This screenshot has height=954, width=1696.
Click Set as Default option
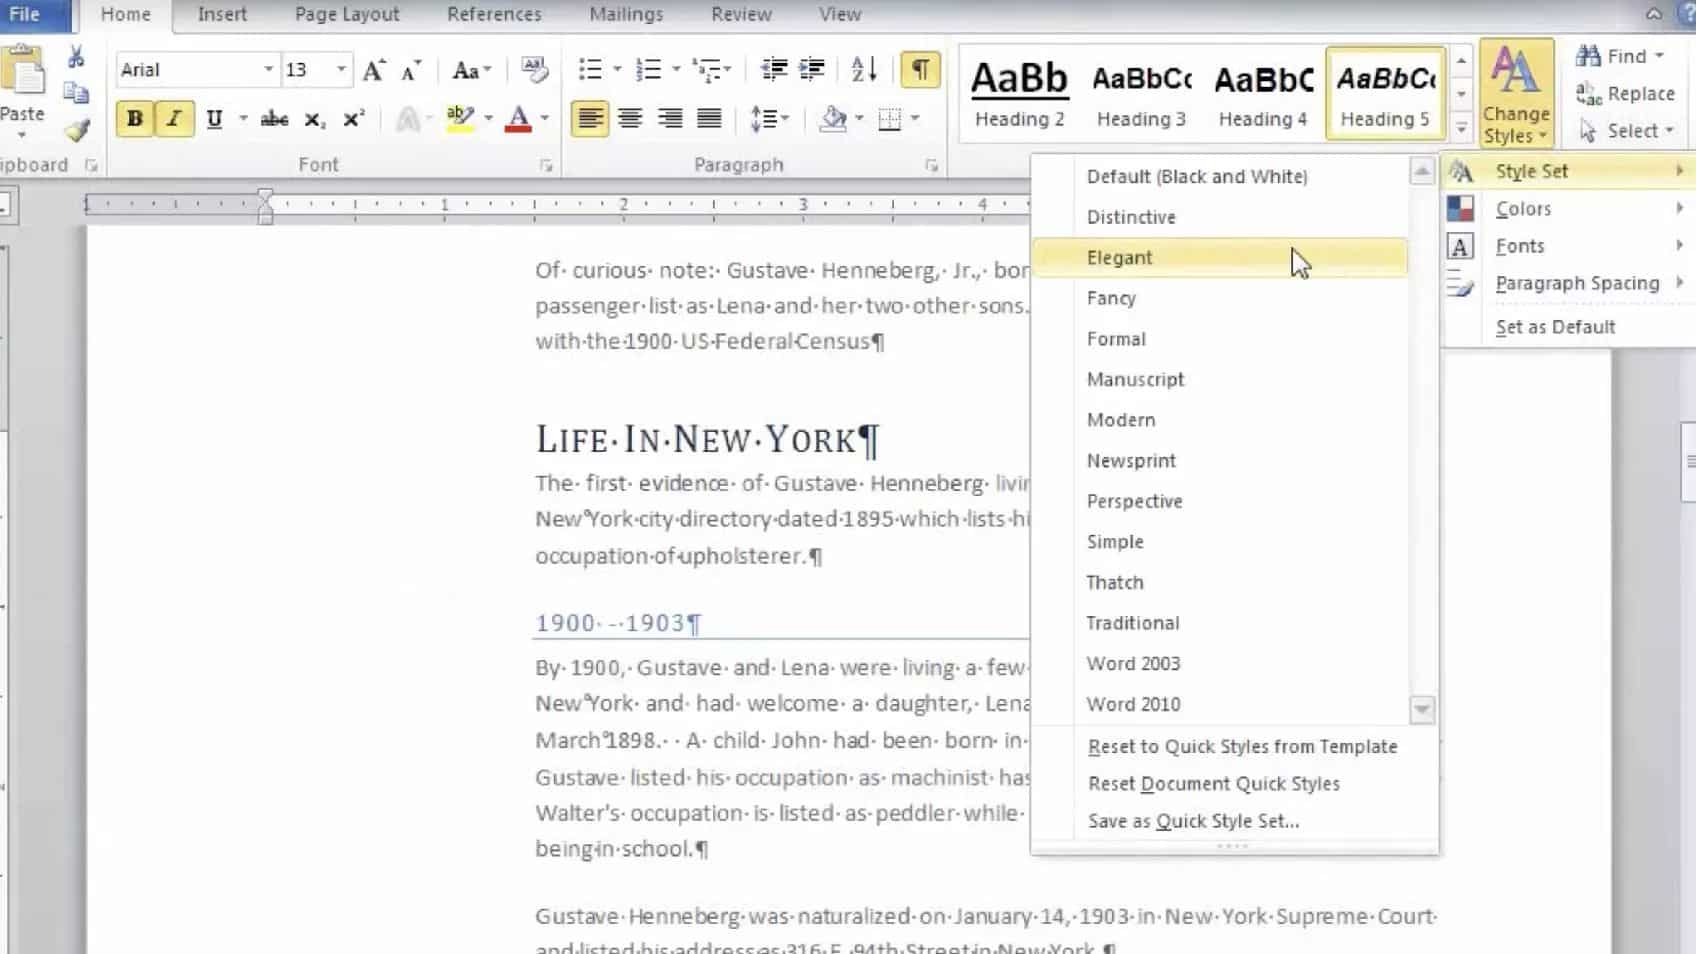click(x=1555, y=326)
